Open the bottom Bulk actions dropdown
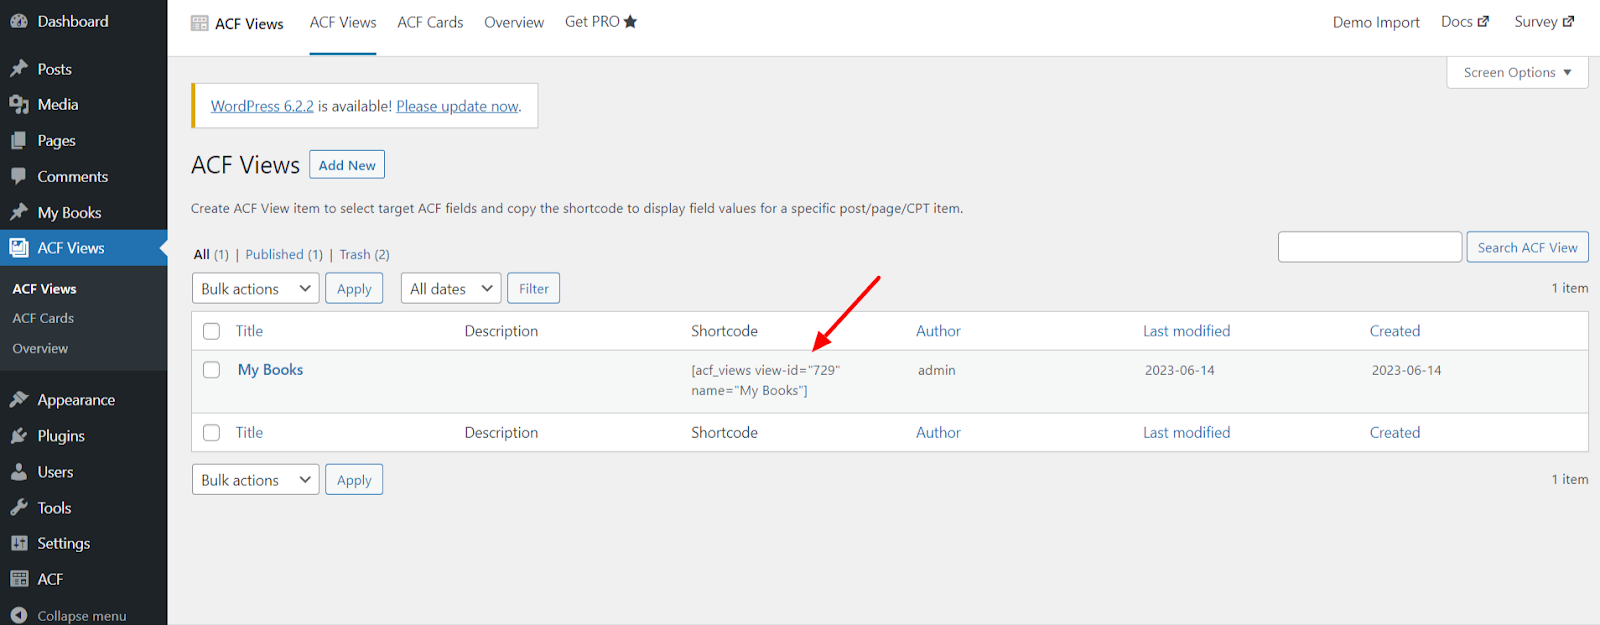This screenshot has height=625, width=1600. point(256,480)
